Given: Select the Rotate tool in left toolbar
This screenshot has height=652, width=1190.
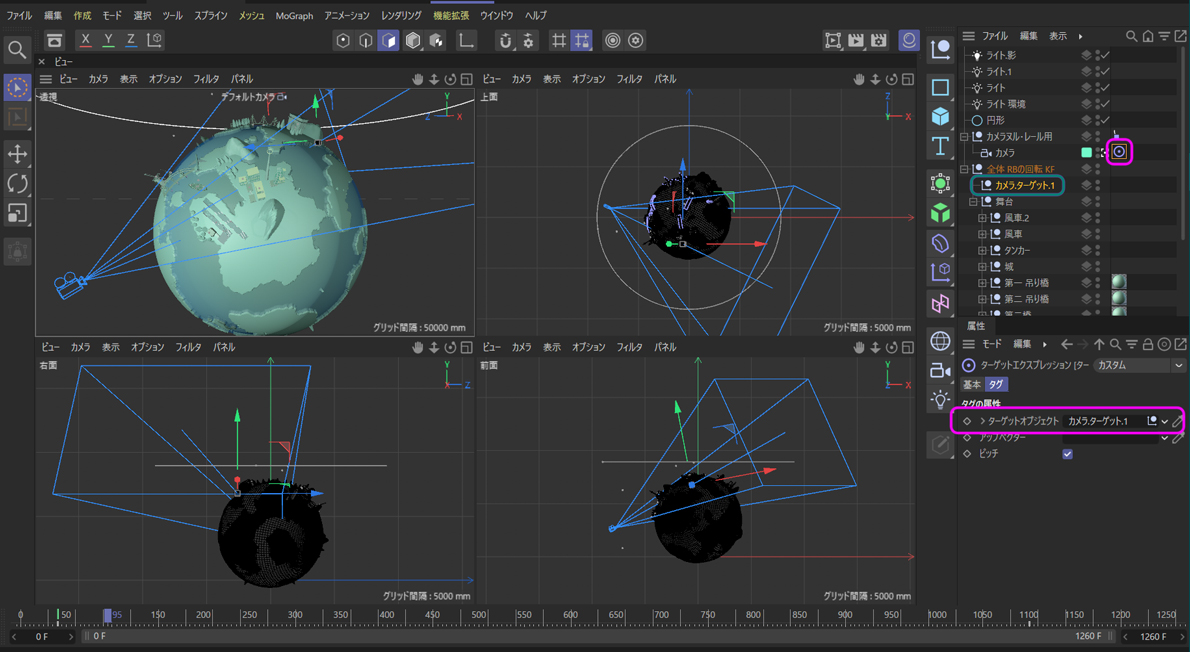Looking at the screenshot, I should coord(17,183).
